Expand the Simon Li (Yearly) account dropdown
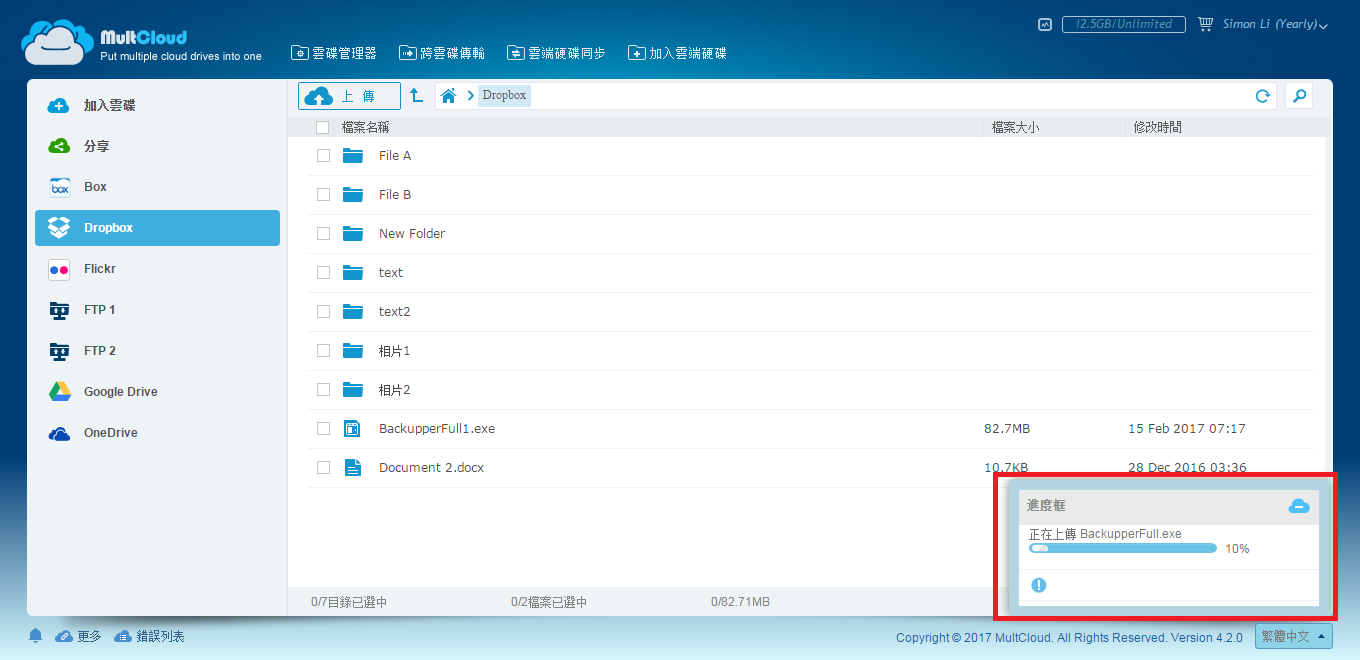Screen dimensions: 1360x660 [x=1275, y=24]
